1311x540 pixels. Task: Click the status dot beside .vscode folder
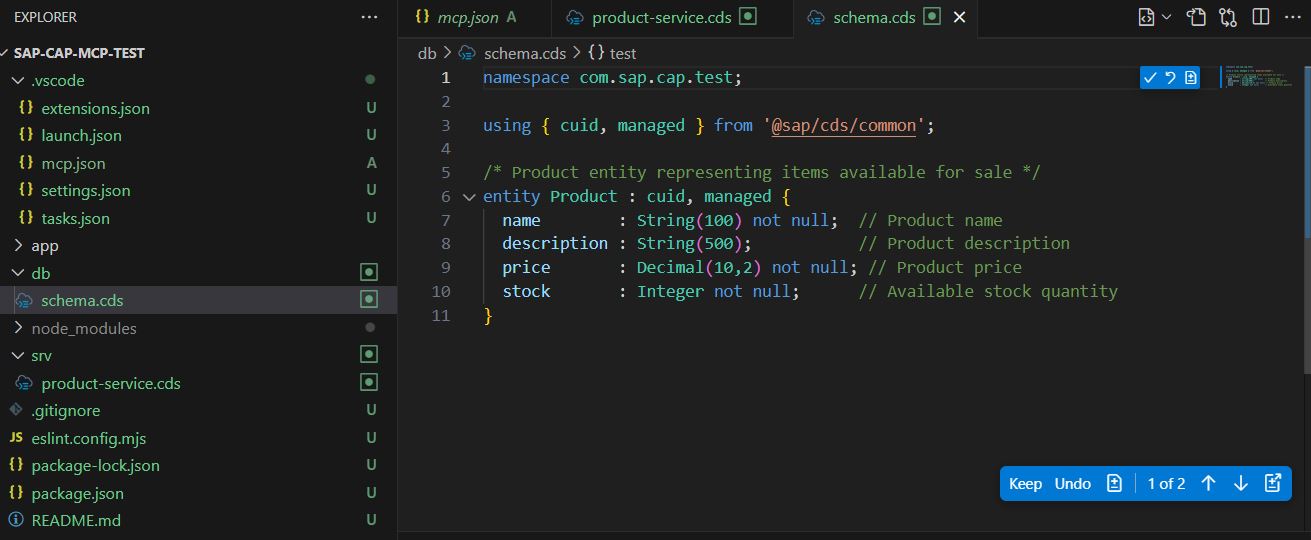[370, 79]
